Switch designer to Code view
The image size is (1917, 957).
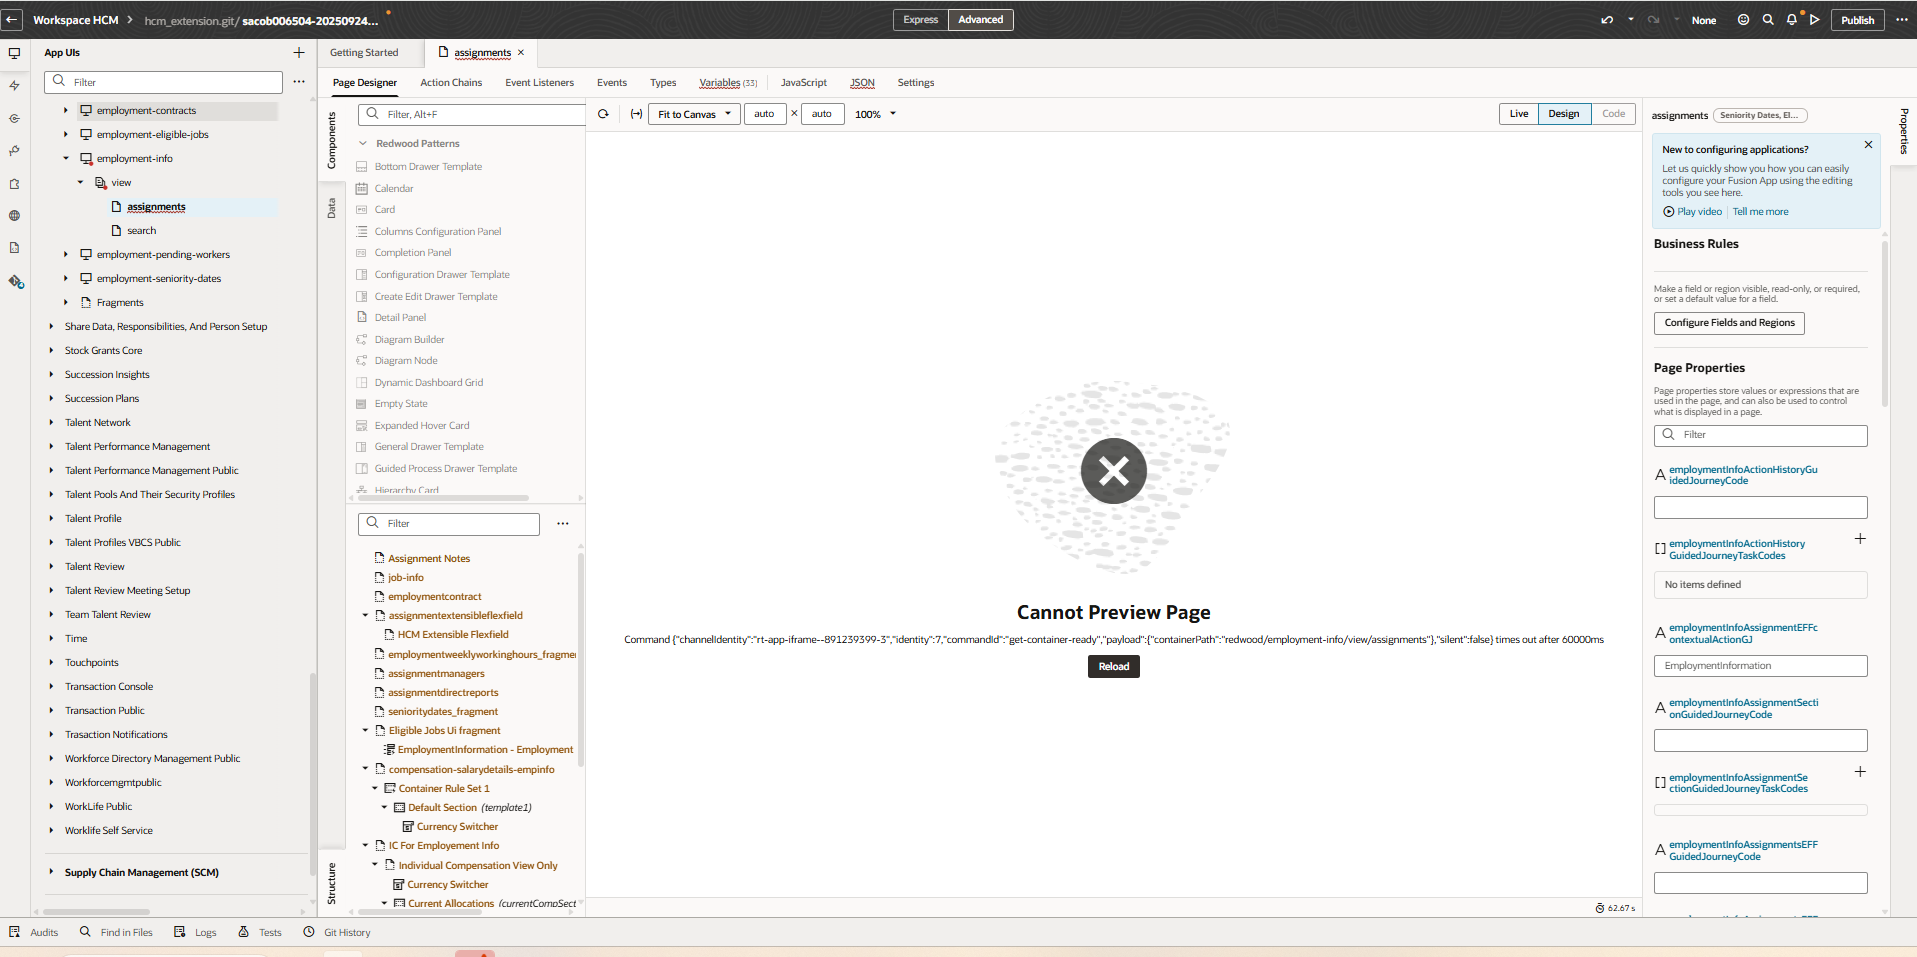point(1614,114)
